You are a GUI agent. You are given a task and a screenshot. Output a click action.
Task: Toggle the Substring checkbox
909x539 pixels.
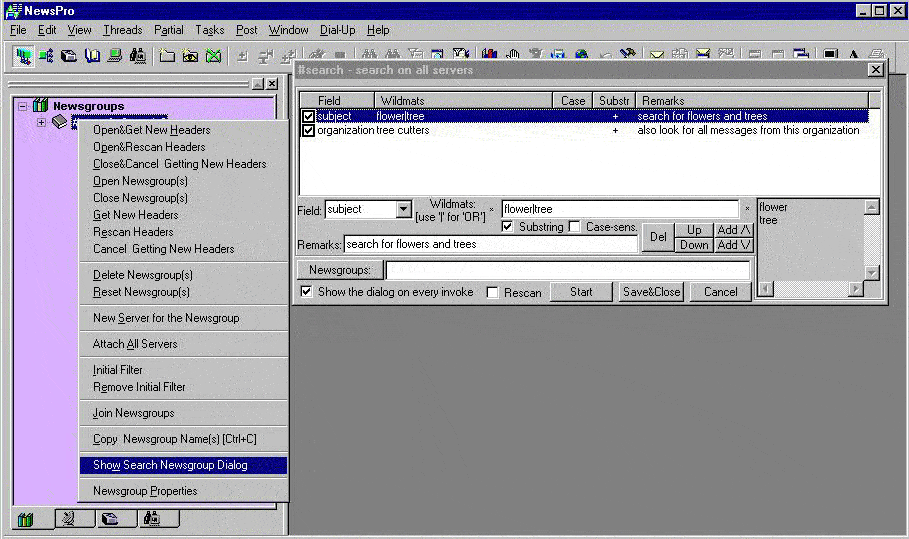click(507, 227)
